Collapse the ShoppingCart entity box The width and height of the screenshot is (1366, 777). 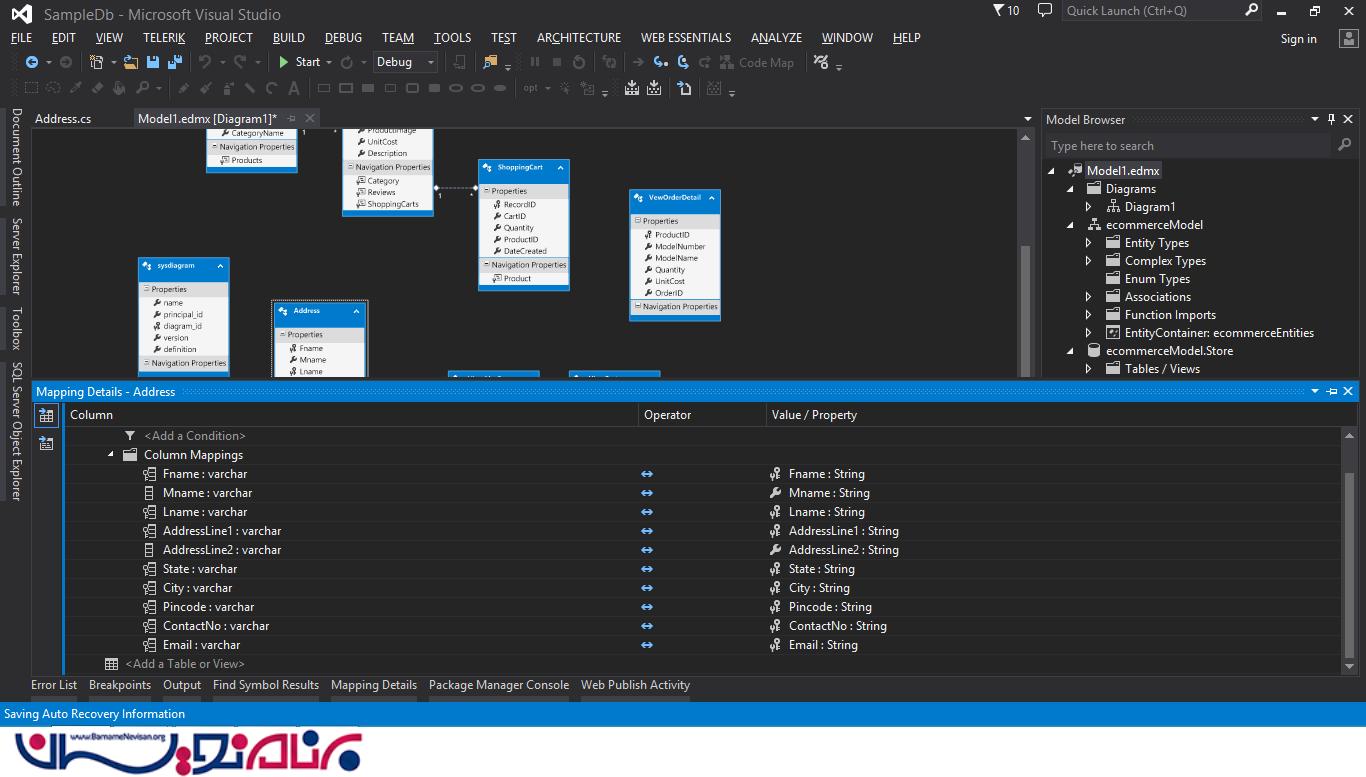point(561,168)
